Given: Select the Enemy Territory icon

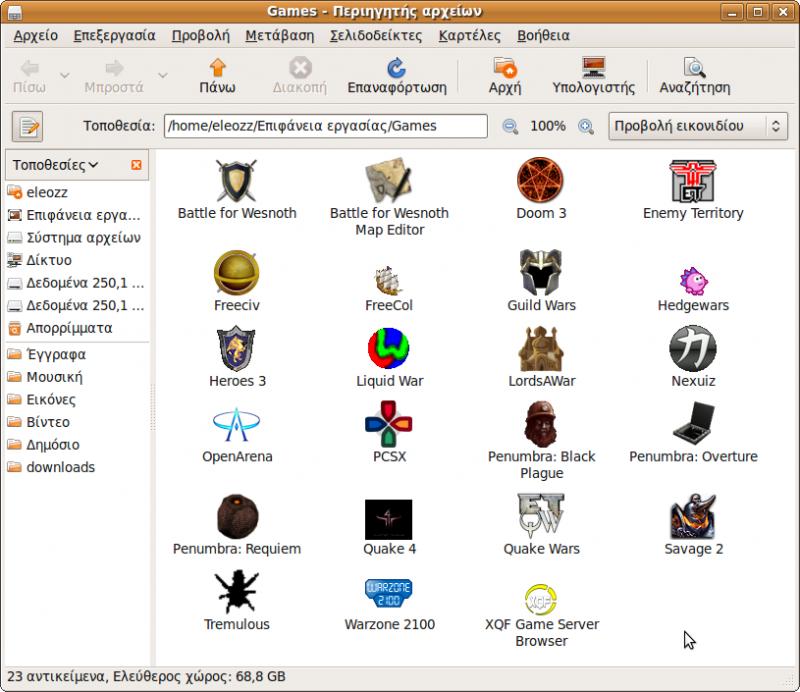Looking at the screenshot, I should [x=693, y=180].
